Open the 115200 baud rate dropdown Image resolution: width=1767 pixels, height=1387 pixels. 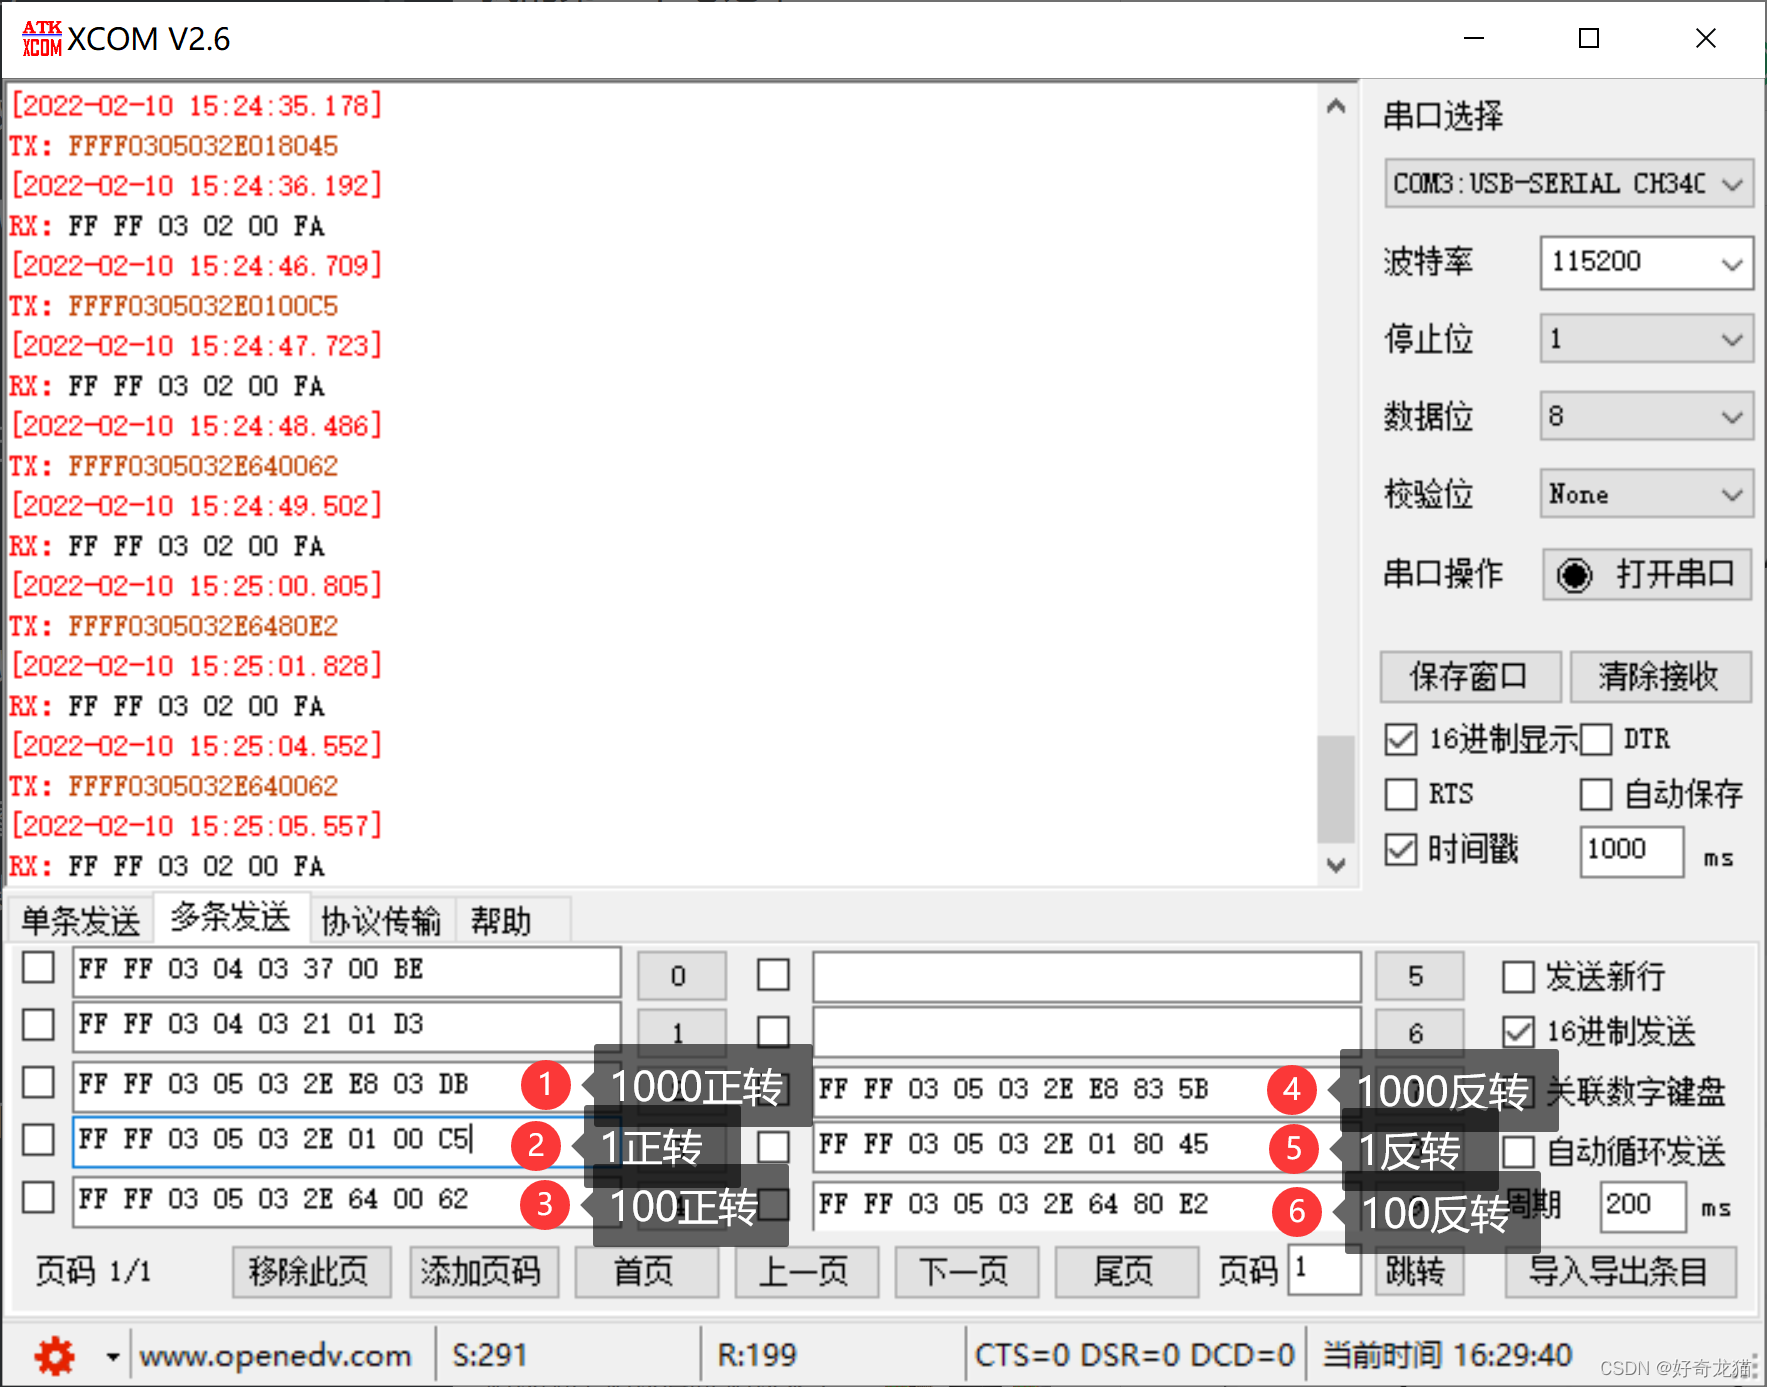pos(1646,263)
